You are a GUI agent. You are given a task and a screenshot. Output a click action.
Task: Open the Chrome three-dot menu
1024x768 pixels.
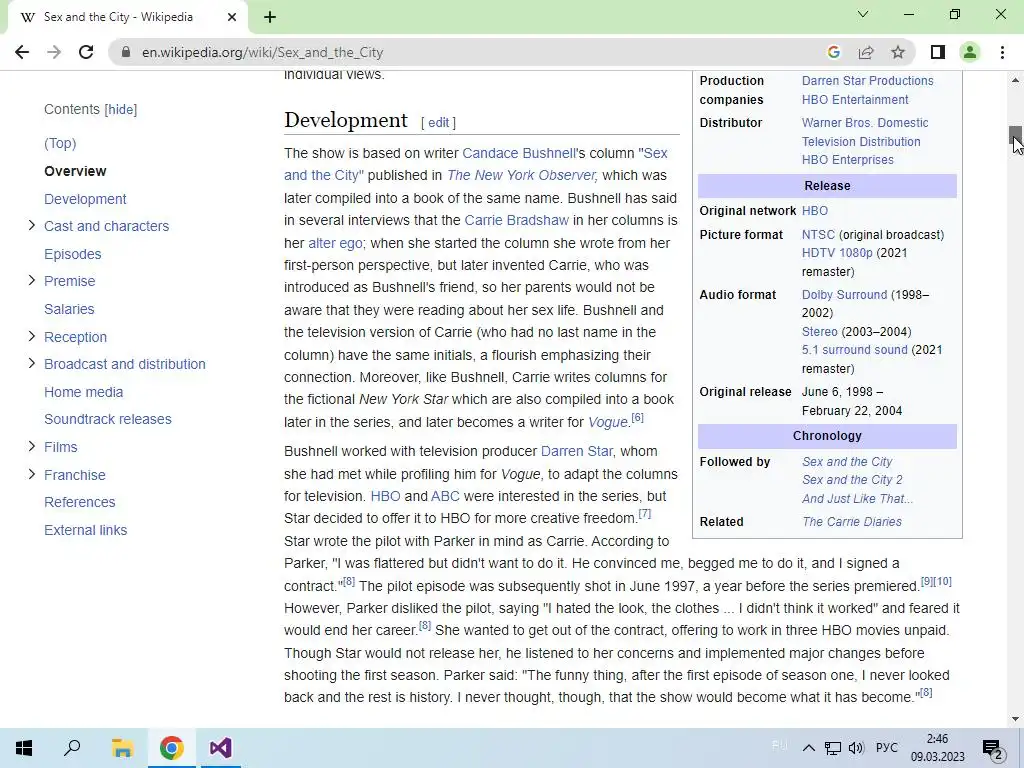pyautogui.click(x=1002, y=52)
